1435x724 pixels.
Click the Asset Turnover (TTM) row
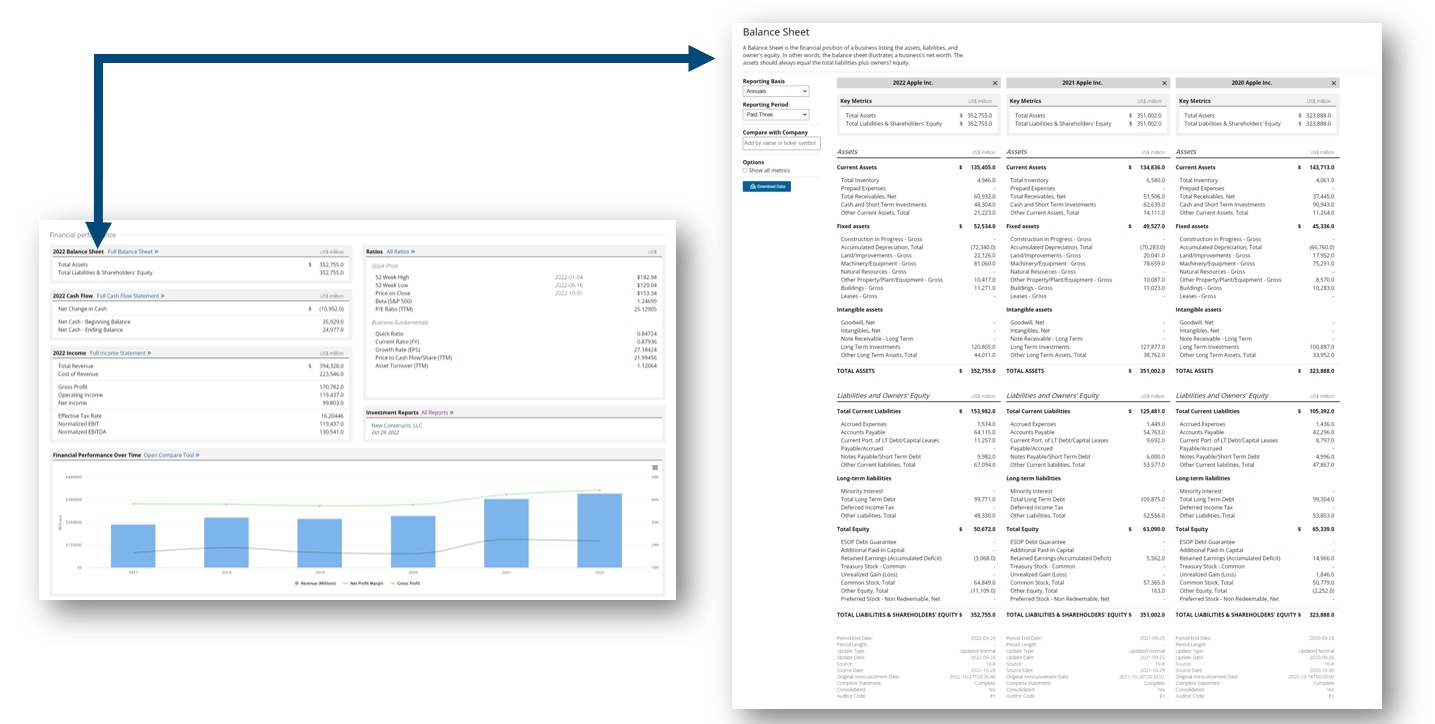pos(514,366)
